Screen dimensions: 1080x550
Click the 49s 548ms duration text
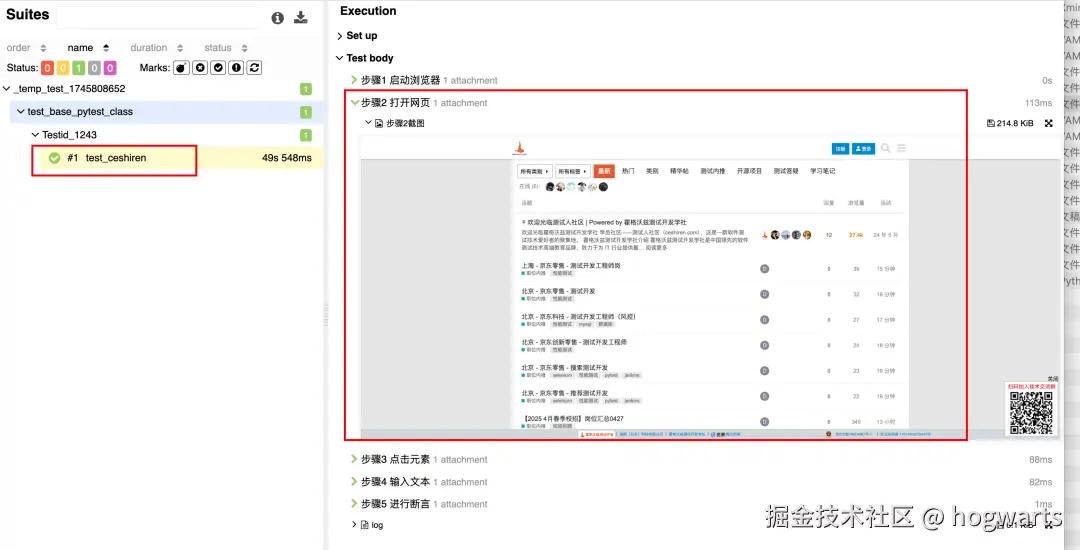tap(287, 158)
